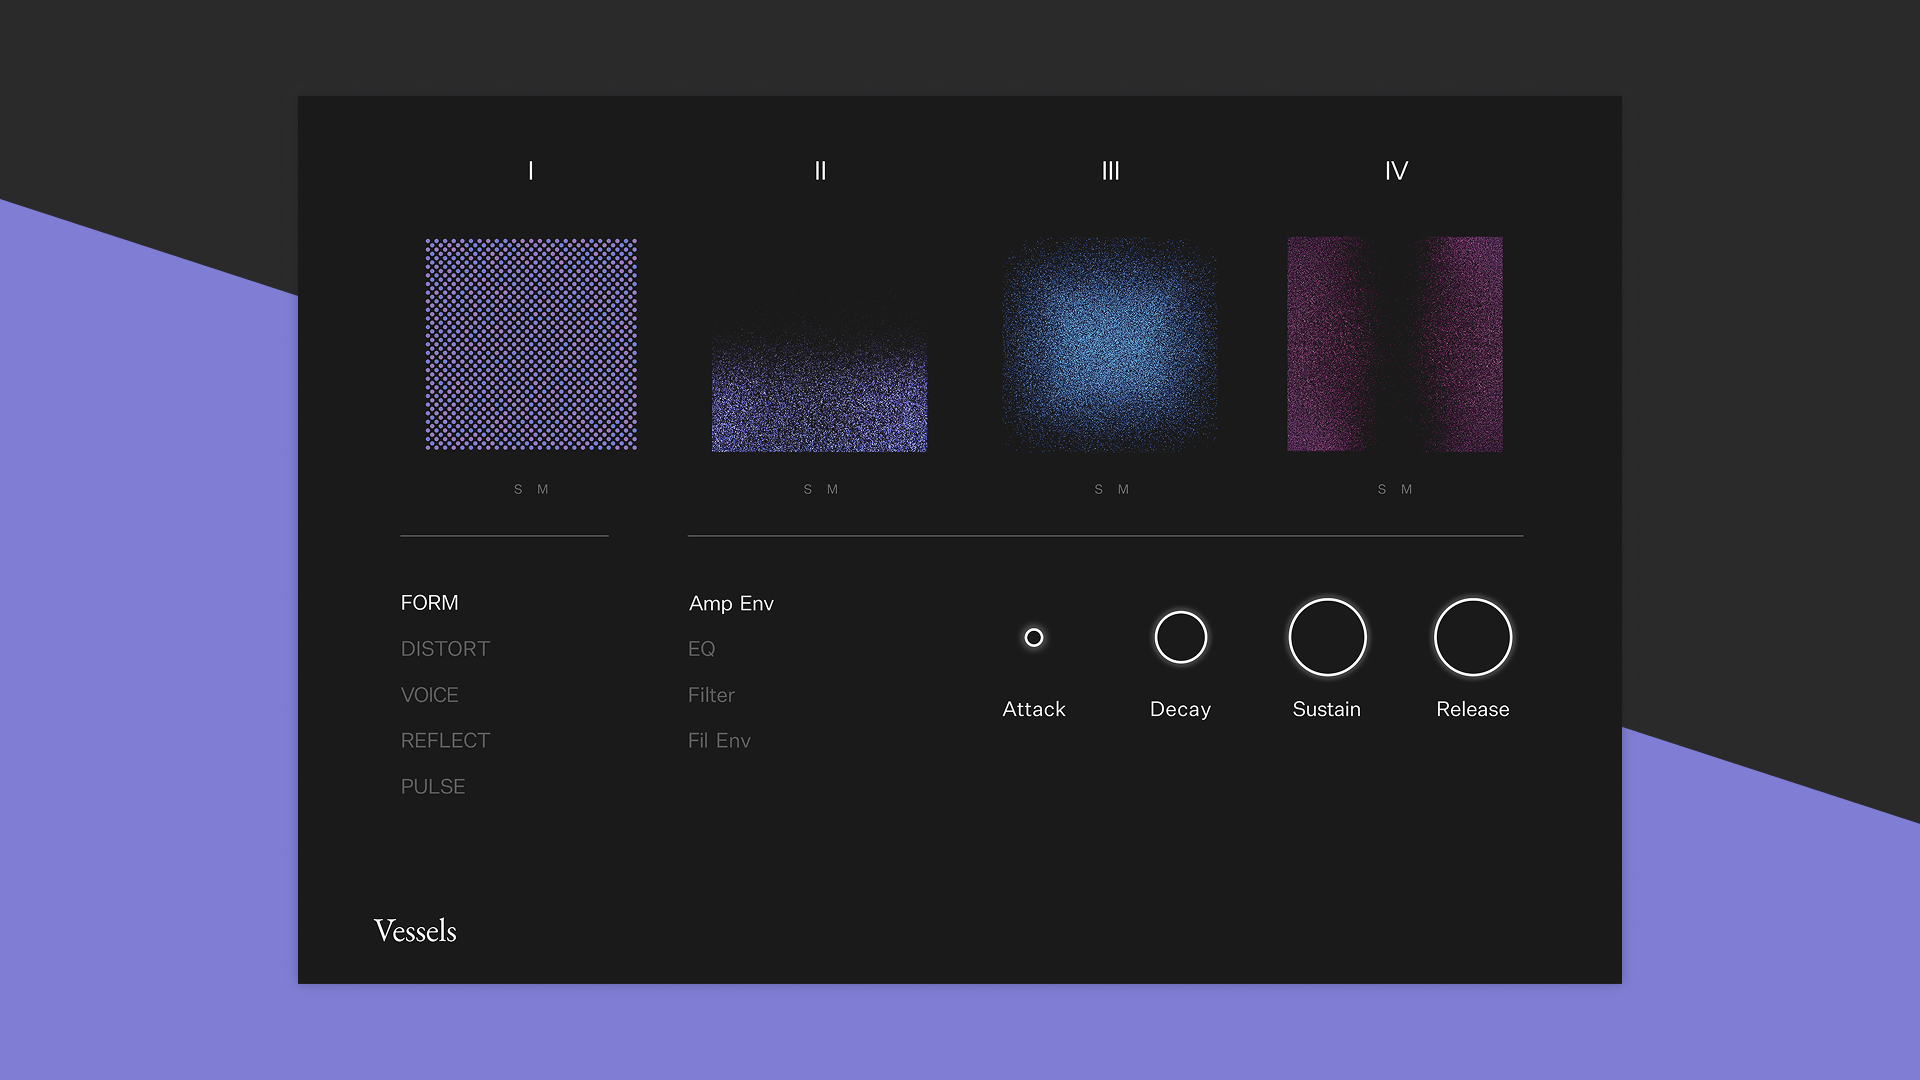This screenshot has height=1080, width=1920.
Task: Select the EQ sub-page
Action: [x=701, y=649]
